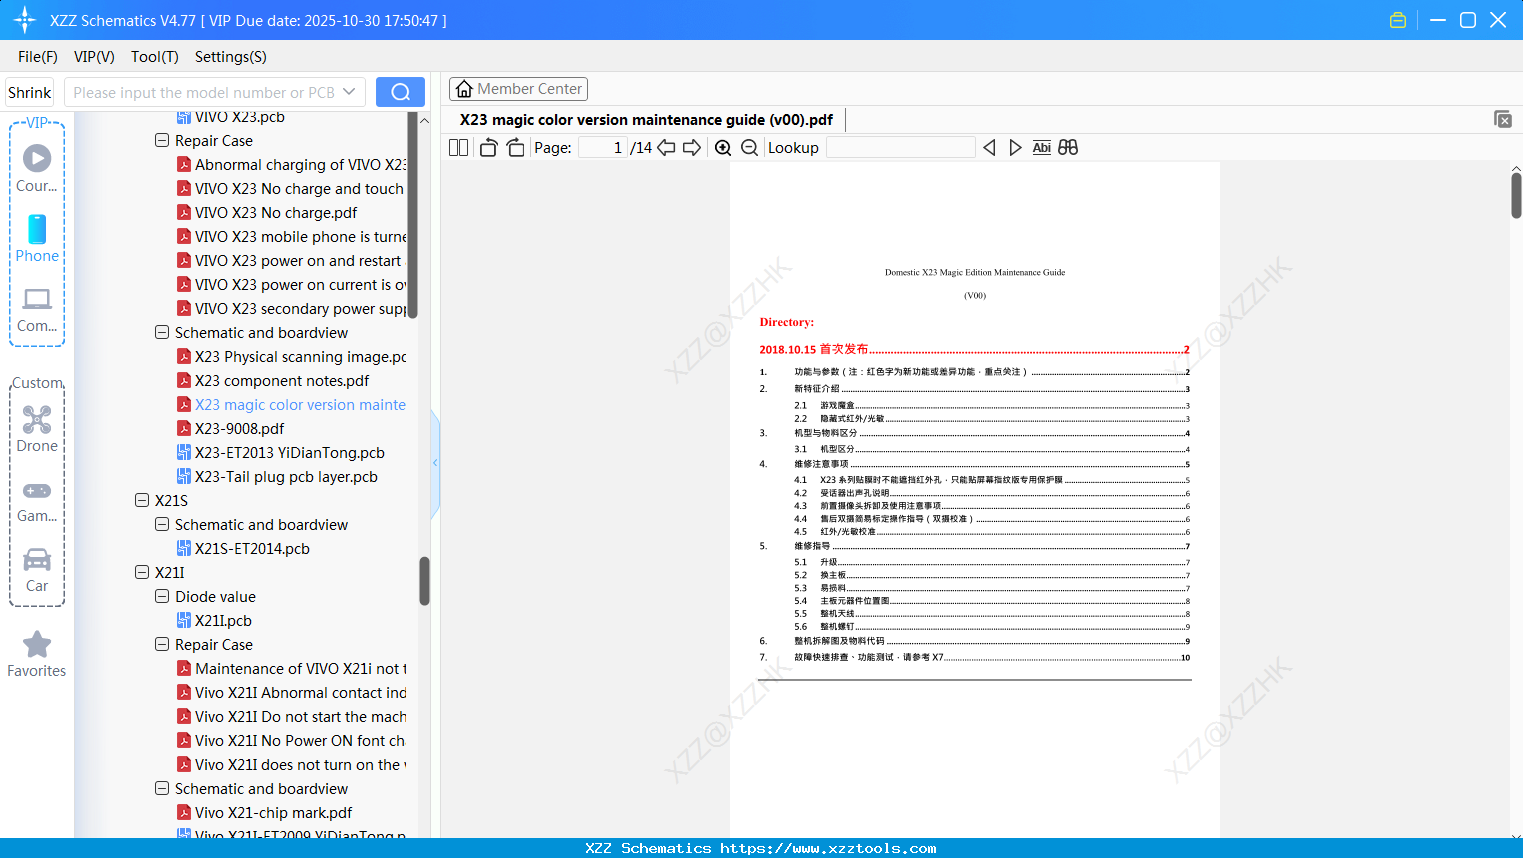Click the xzztools.com link in status bar

[828, 848]
